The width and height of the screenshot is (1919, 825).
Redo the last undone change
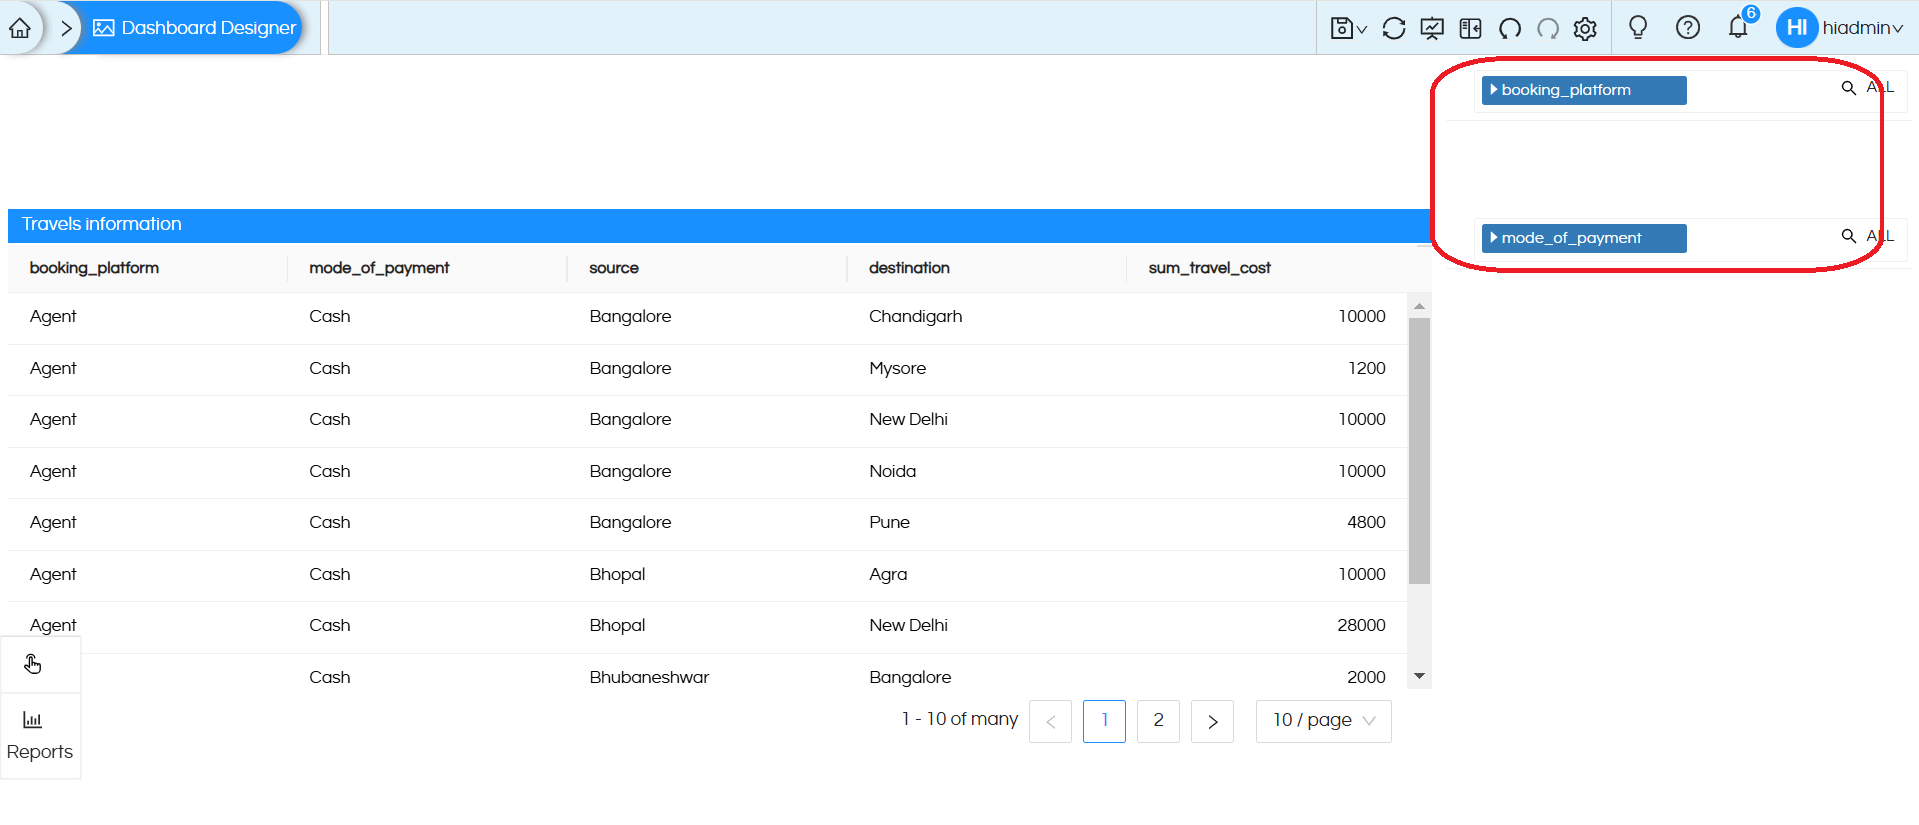(1548, 28)
